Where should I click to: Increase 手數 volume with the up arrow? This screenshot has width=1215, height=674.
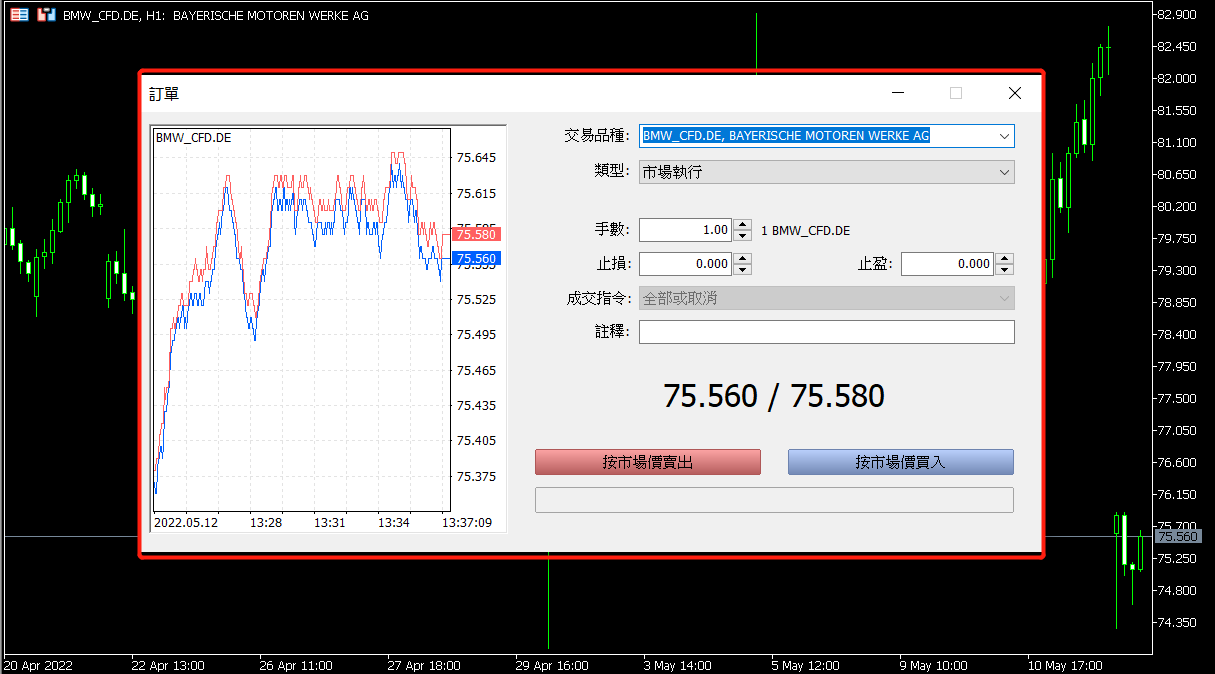742,225
